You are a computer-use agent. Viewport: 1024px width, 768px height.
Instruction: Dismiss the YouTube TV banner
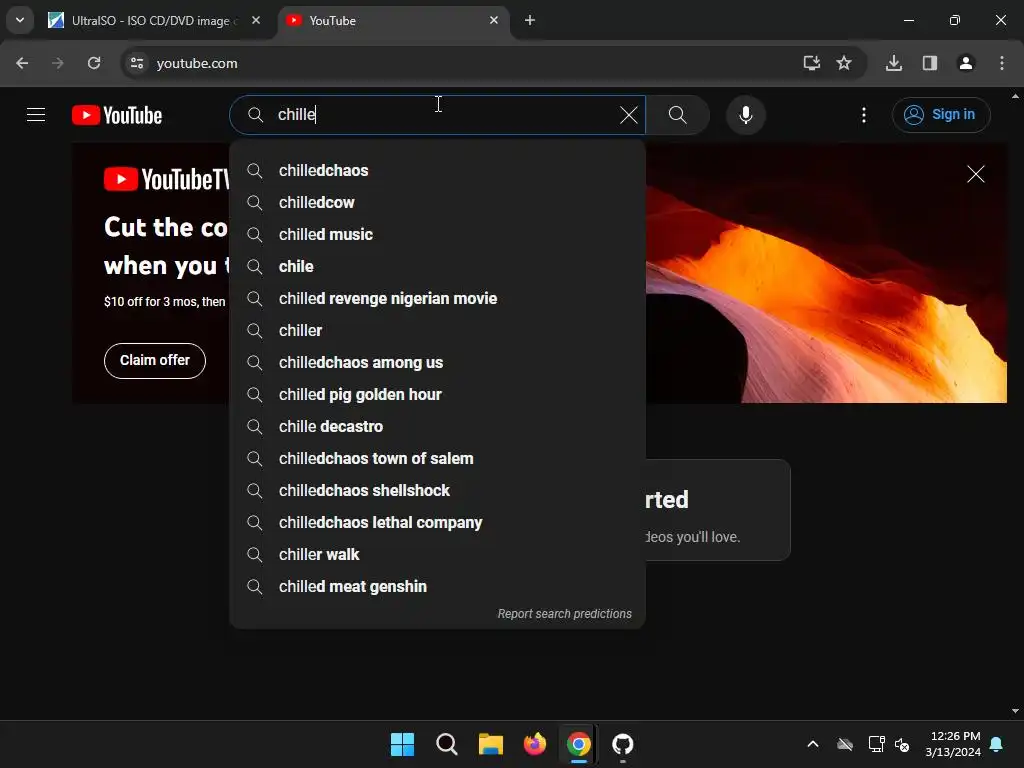pyautogui.click(x=975, y=174)
